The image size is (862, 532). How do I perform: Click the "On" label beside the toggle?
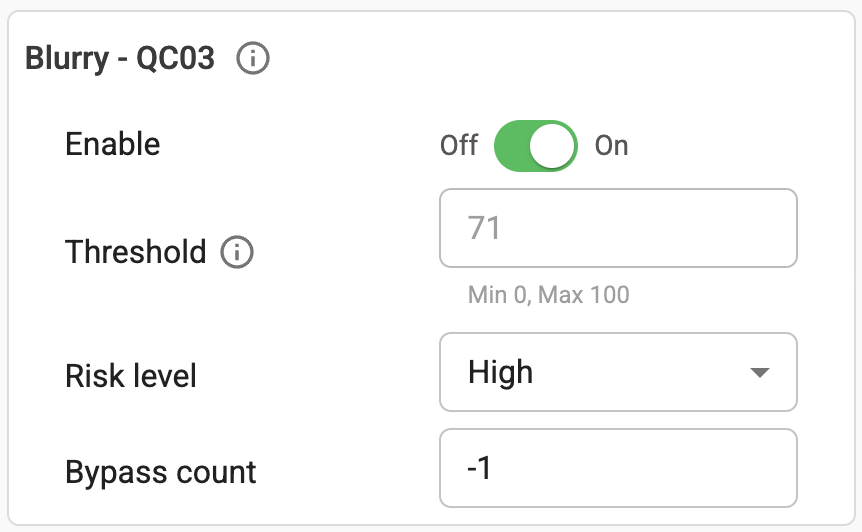[x=612, y=146]
